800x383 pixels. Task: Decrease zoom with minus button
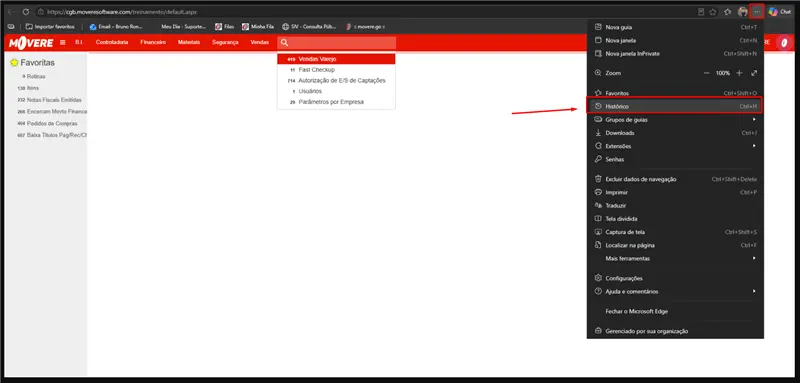click(707, 73)
